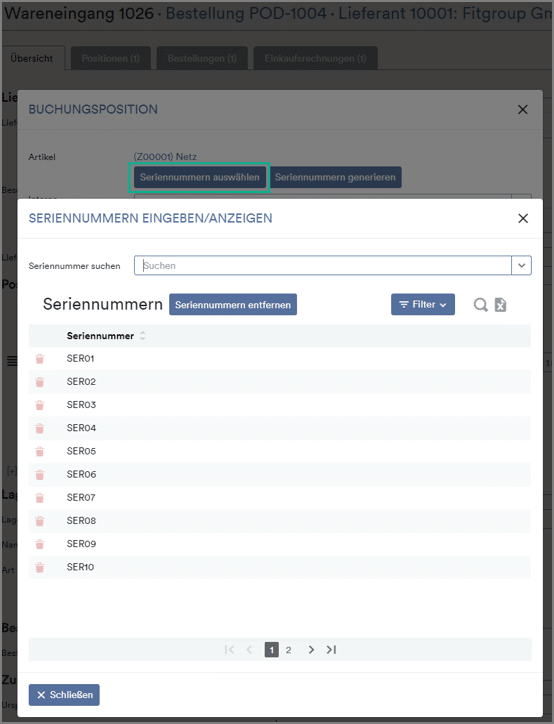The image size is (554, 724).
Task: Expand the Seriennummer suchen dropdown arrow
Action: pos(522,265)
